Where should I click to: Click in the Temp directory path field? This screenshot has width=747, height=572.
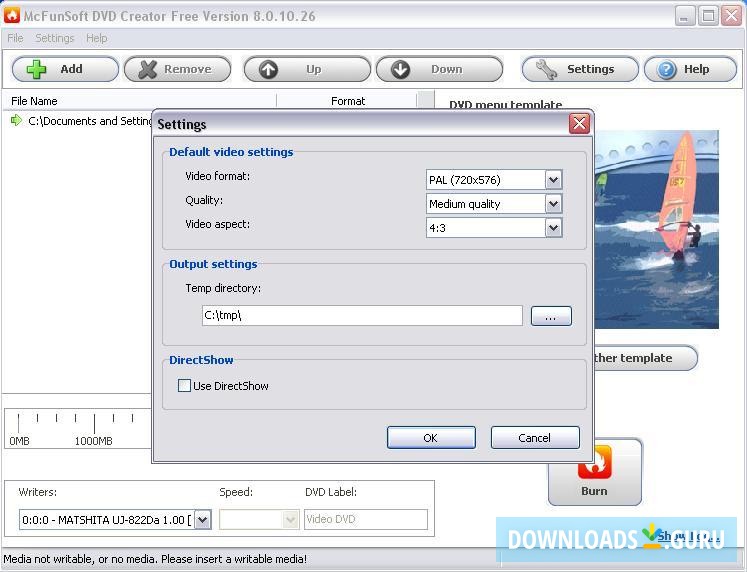pos(362,315)
